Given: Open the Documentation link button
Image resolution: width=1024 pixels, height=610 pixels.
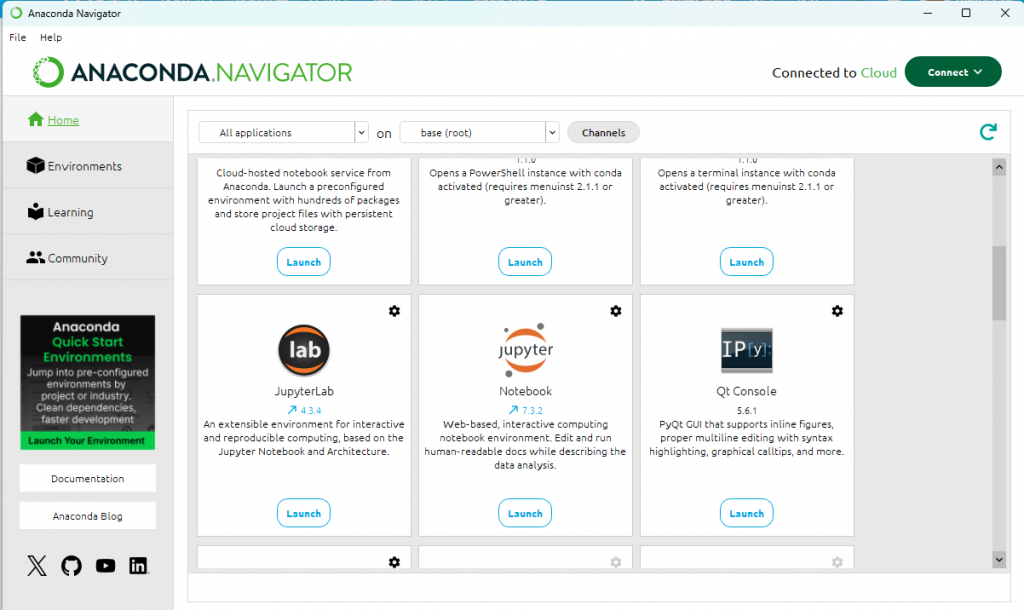Looking at the screenshot, I should click(x=88, y=478).
